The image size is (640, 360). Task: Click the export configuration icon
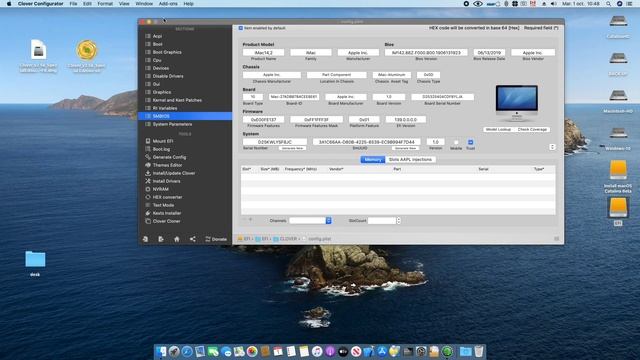click(161, 239)
